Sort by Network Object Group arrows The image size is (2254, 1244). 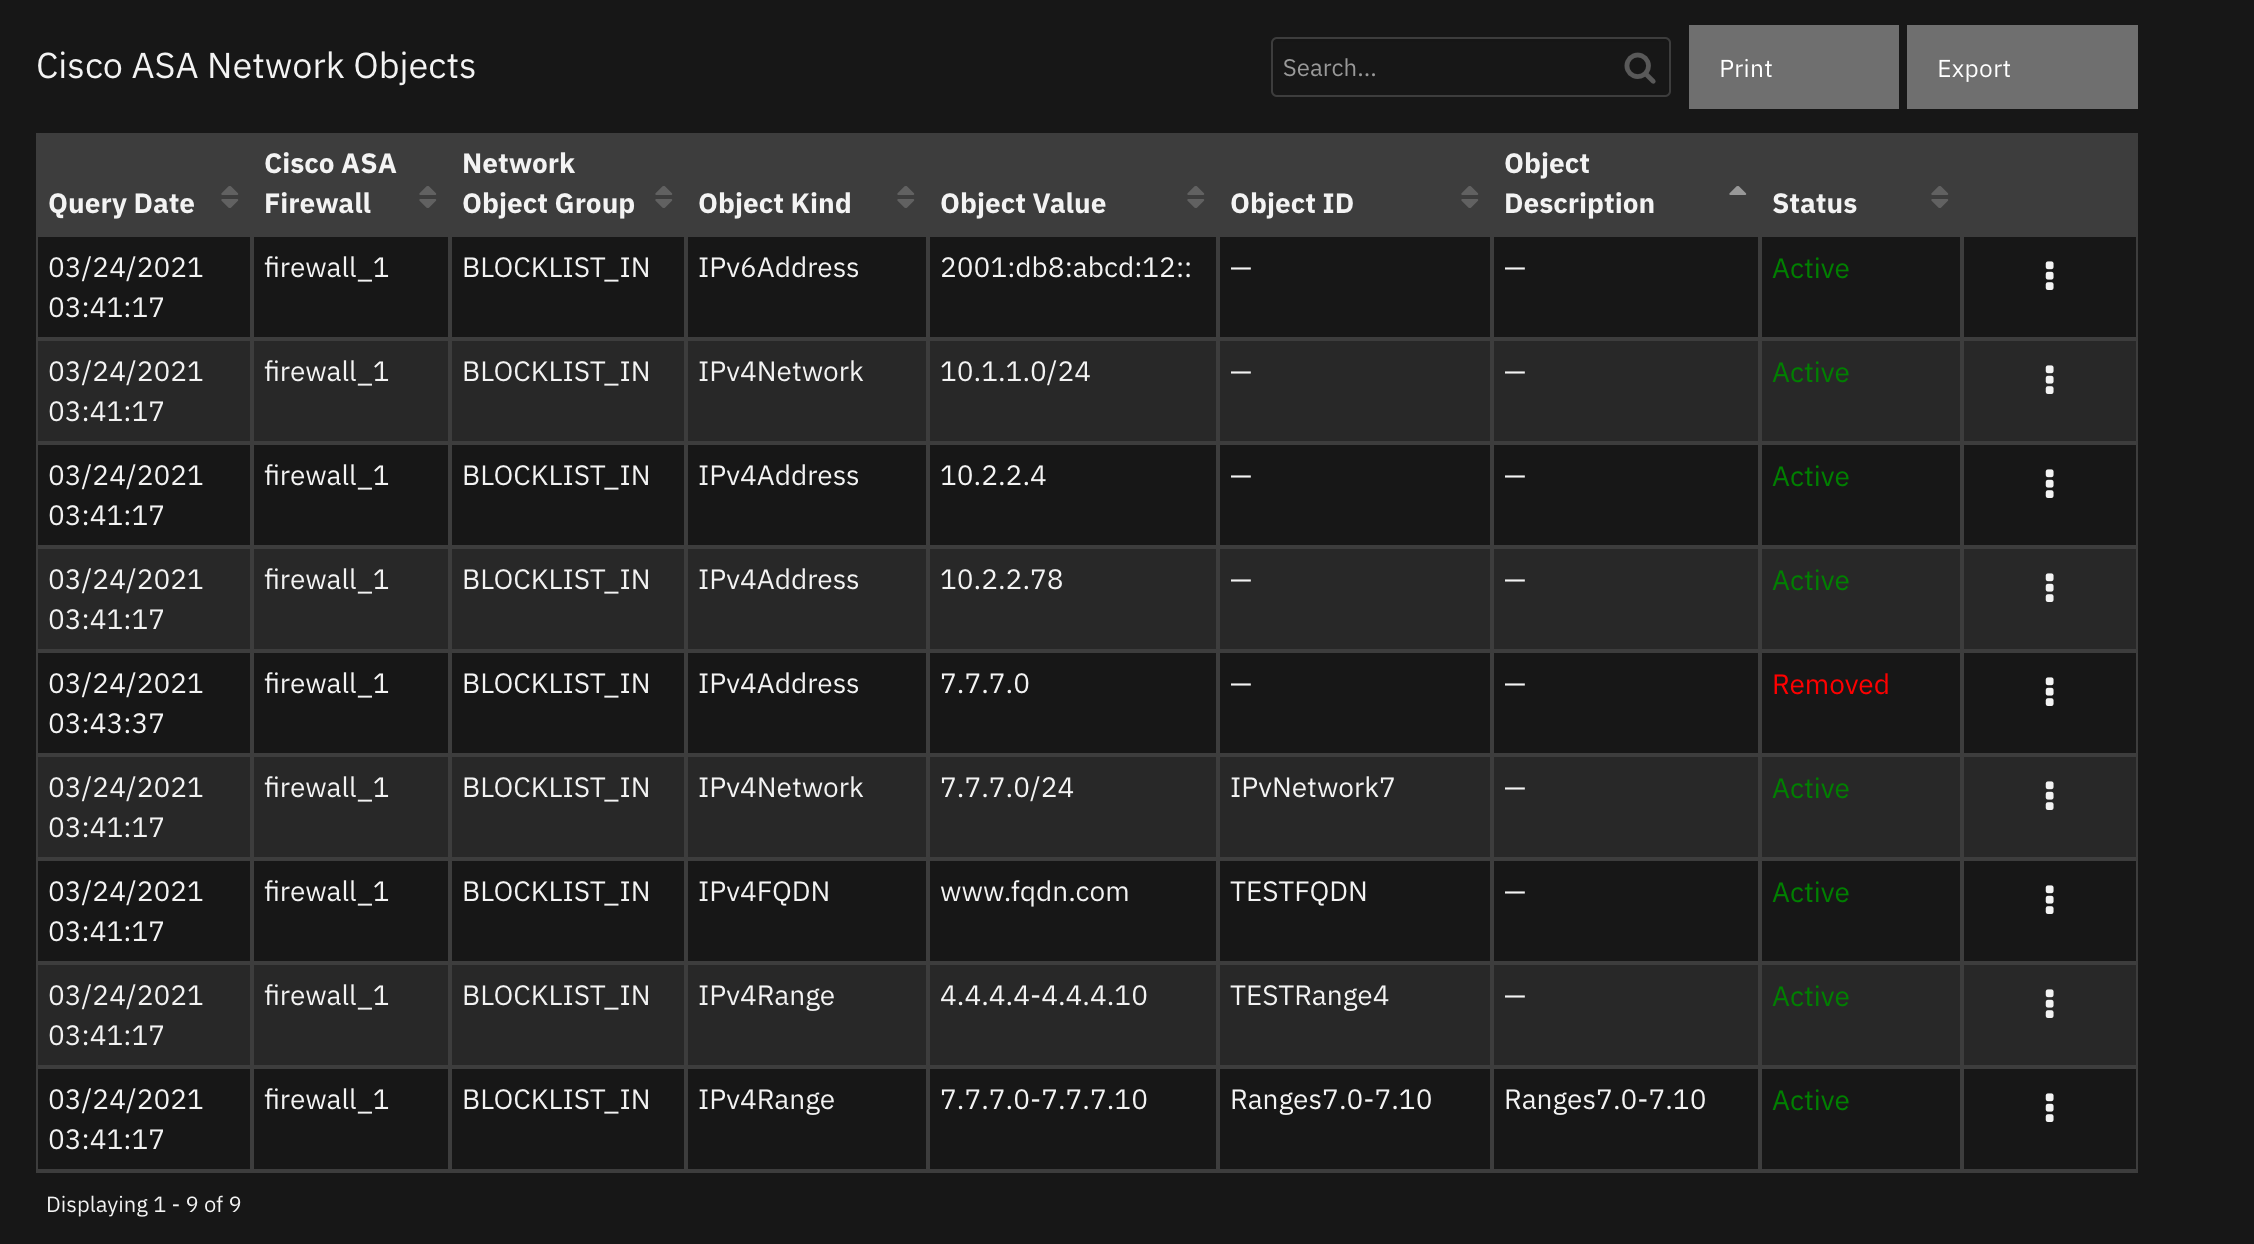tap(663, 198)
